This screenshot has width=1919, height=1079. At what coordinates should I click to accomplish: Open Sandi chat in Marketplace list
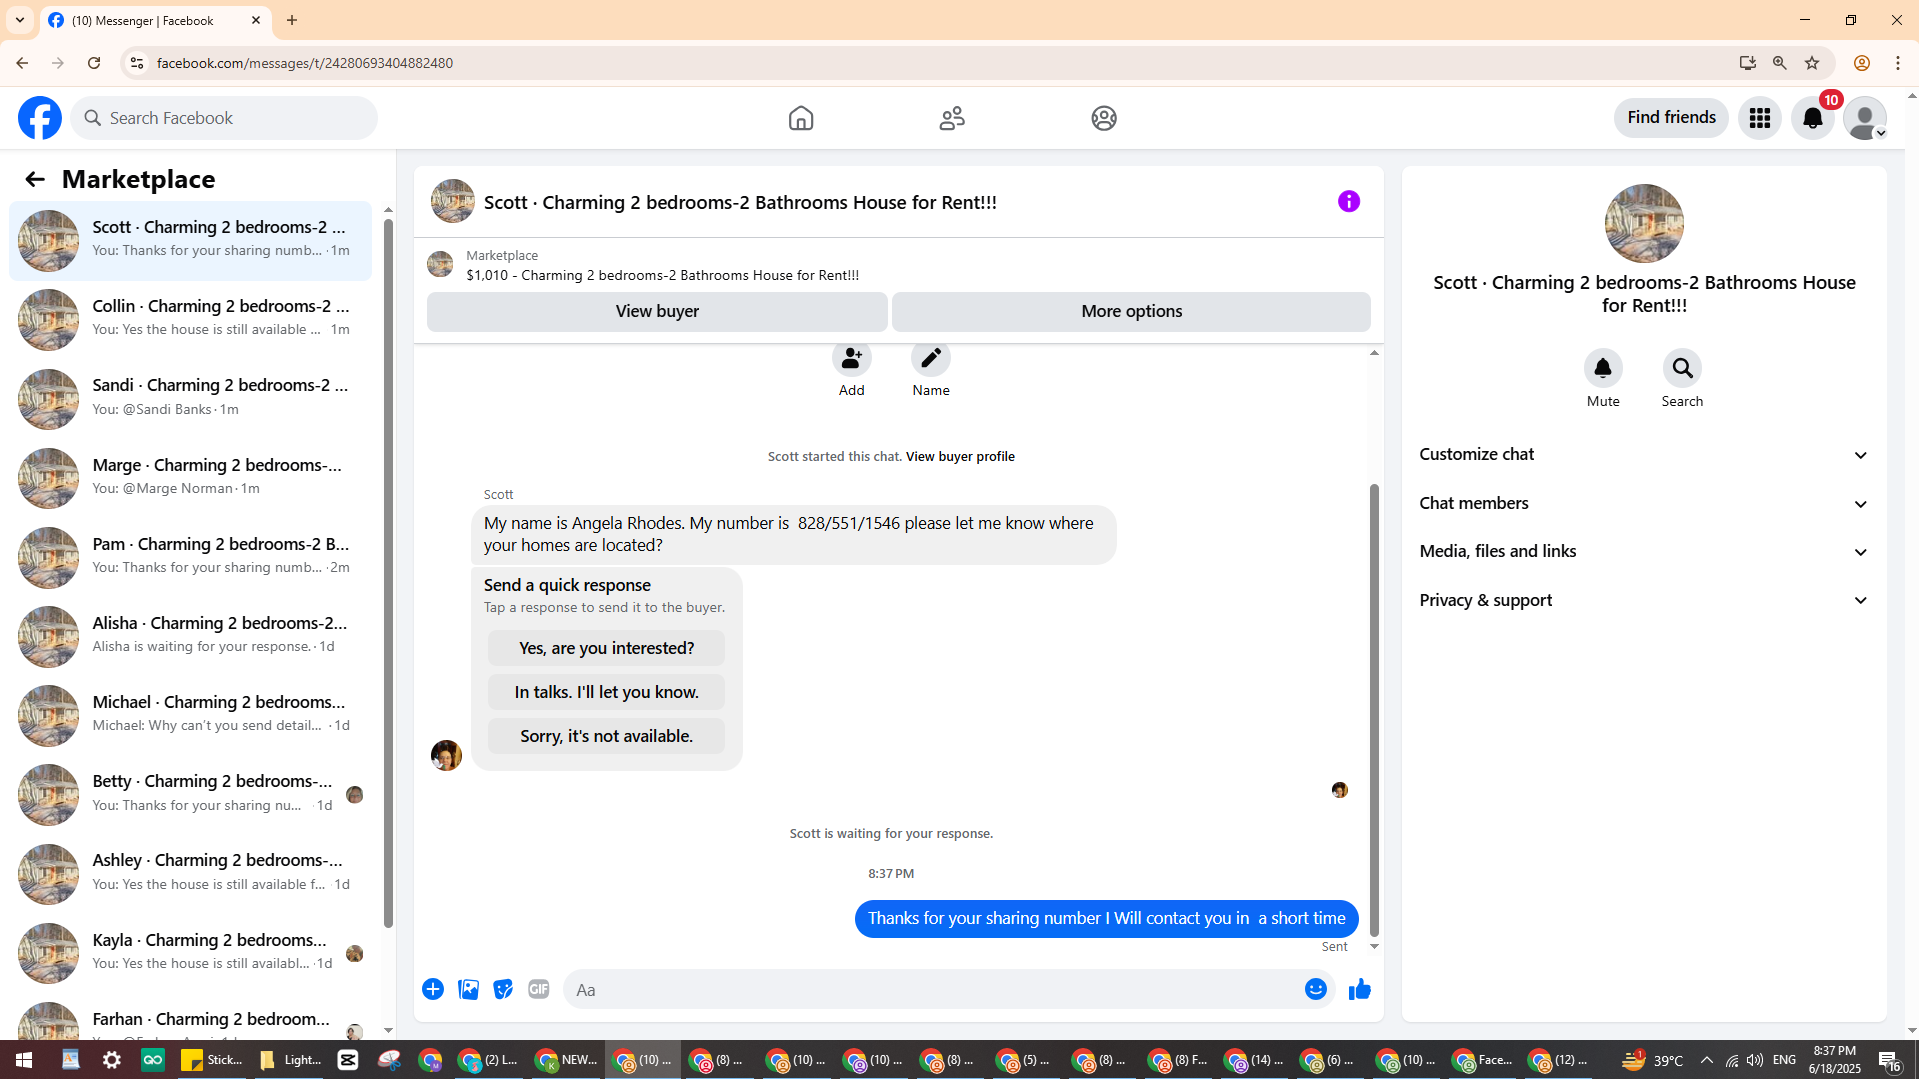pyautogui.click(x=190, y=398)
